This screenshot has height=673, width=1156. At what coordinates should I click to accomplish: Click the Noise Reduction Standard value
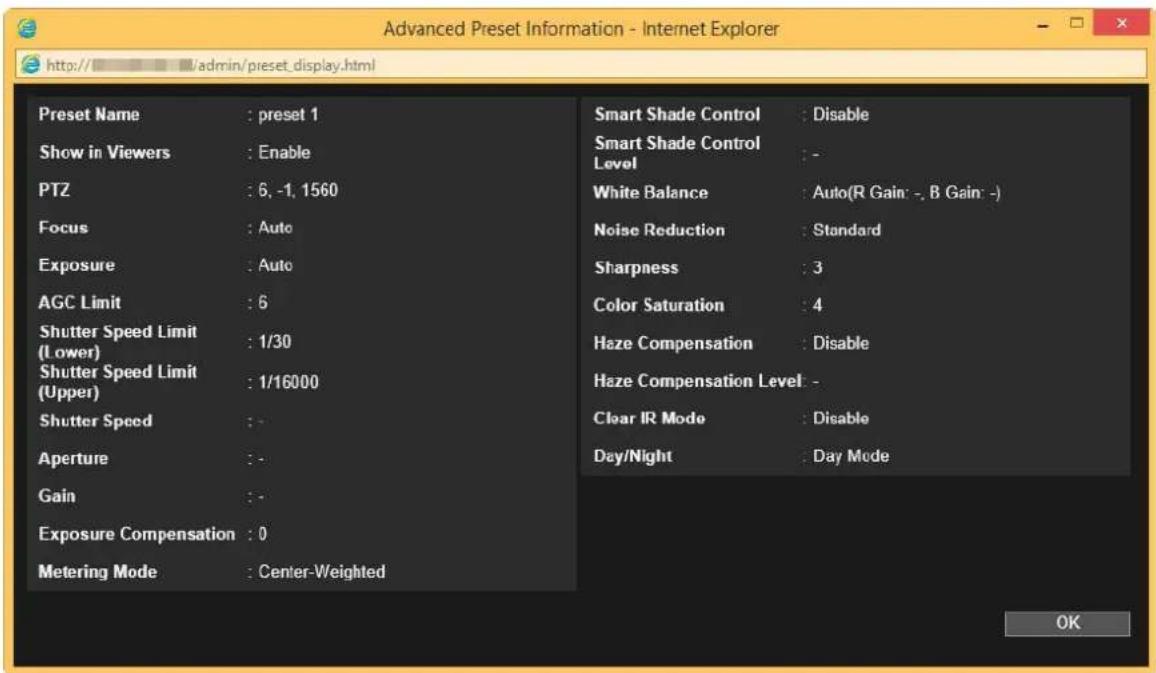pyautogui.click(x=846, y=231)
